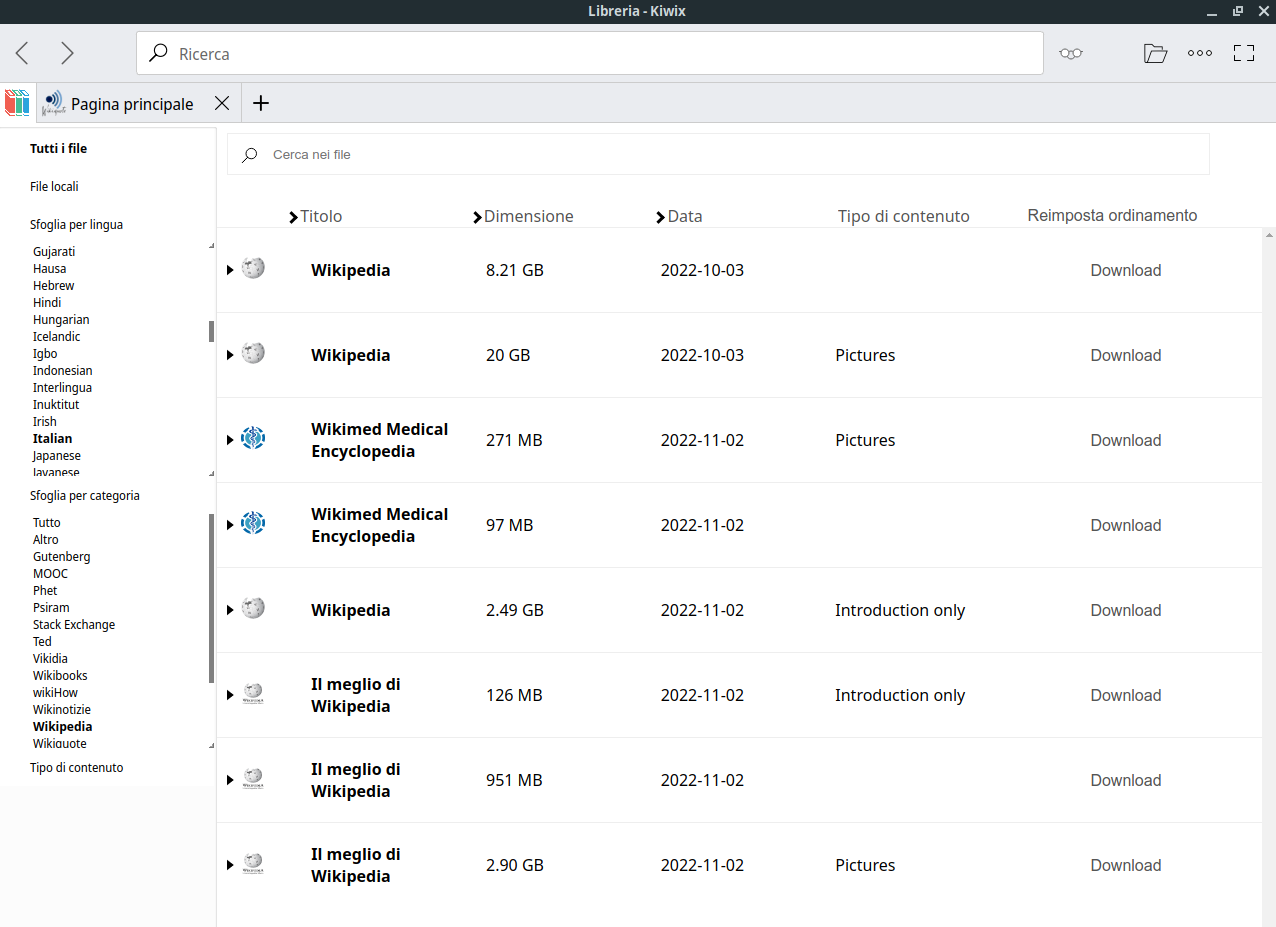Select File locali in sidebar

click(x=54, y=187)
